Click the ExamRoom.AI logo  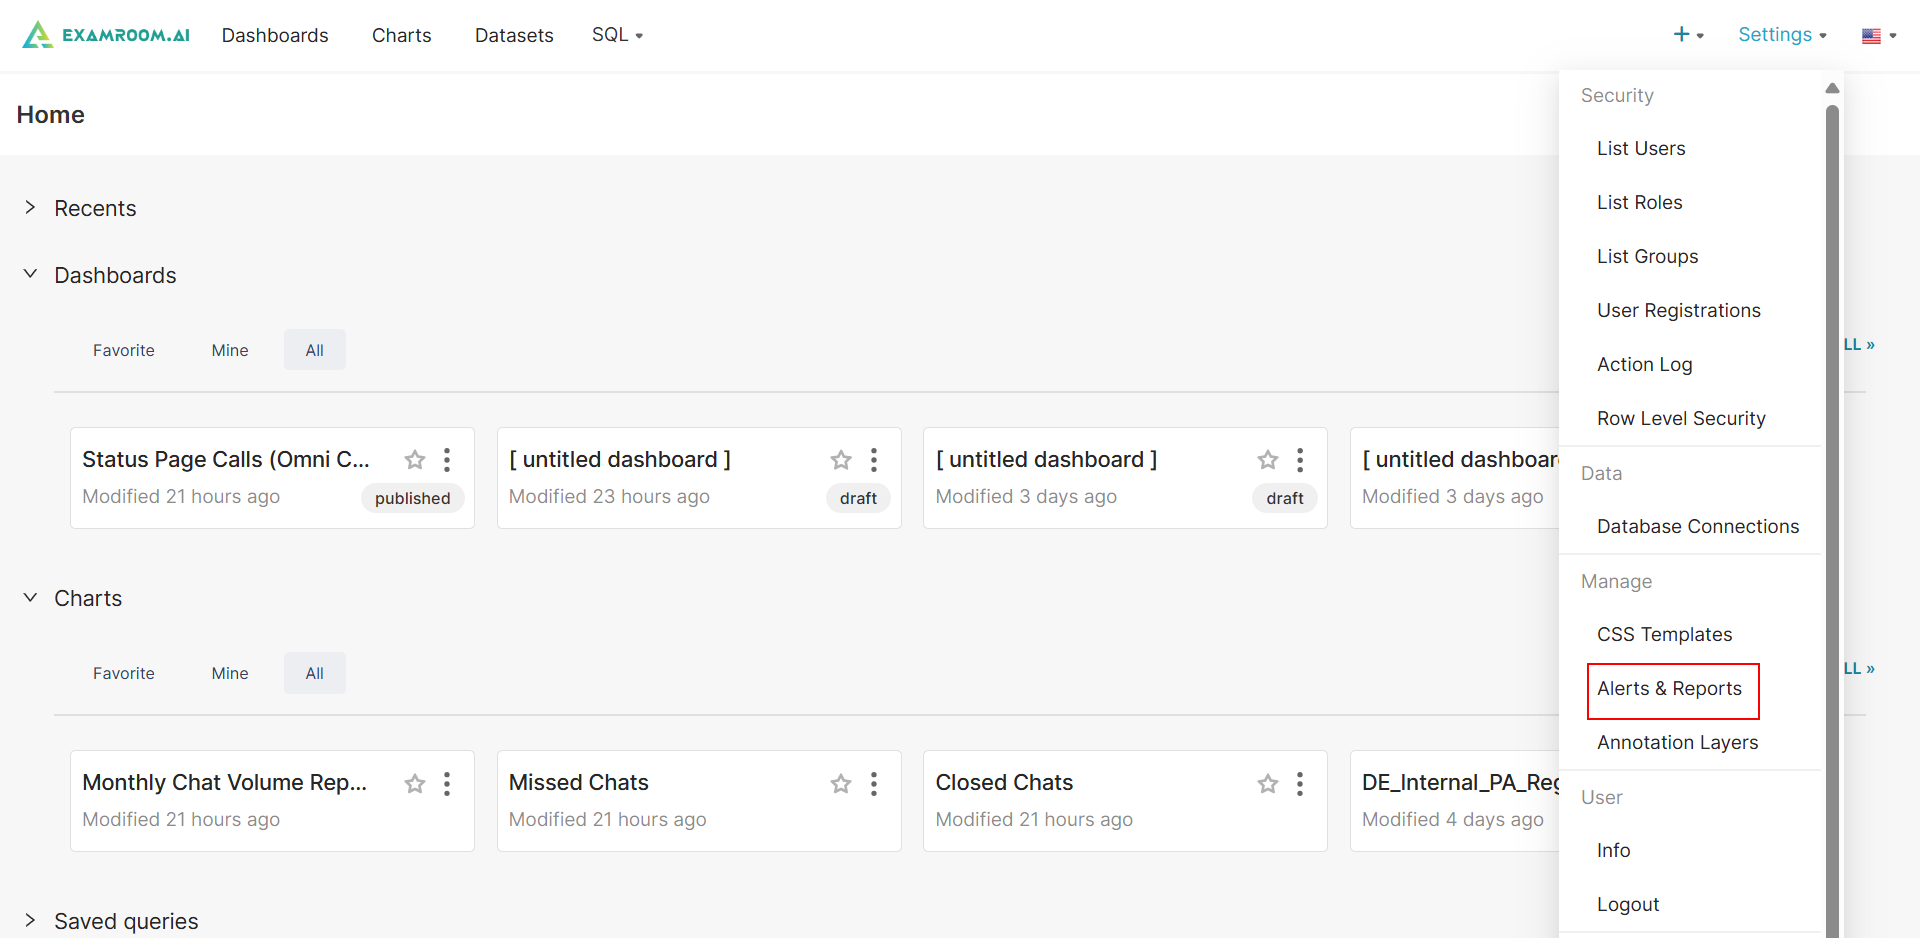coord(106,35)
